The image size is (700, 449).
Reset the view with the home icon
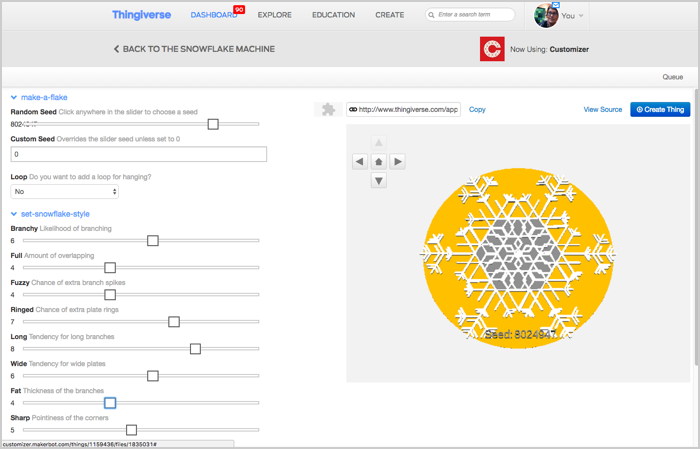click(x=378, y=161)
